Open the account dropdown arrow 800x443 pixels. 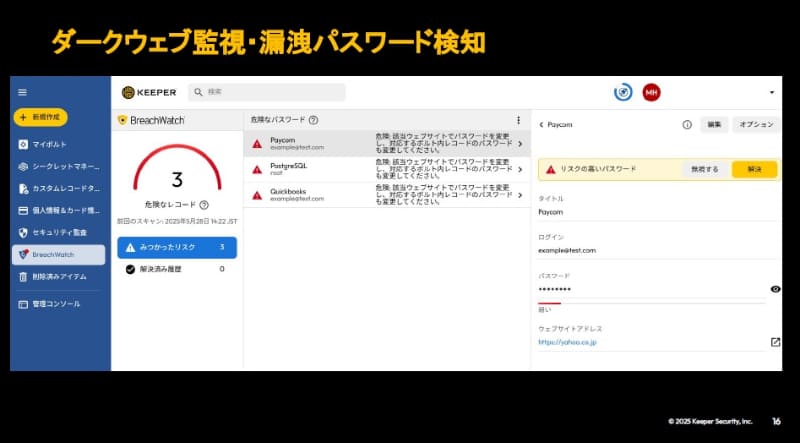tap(771, 92)
